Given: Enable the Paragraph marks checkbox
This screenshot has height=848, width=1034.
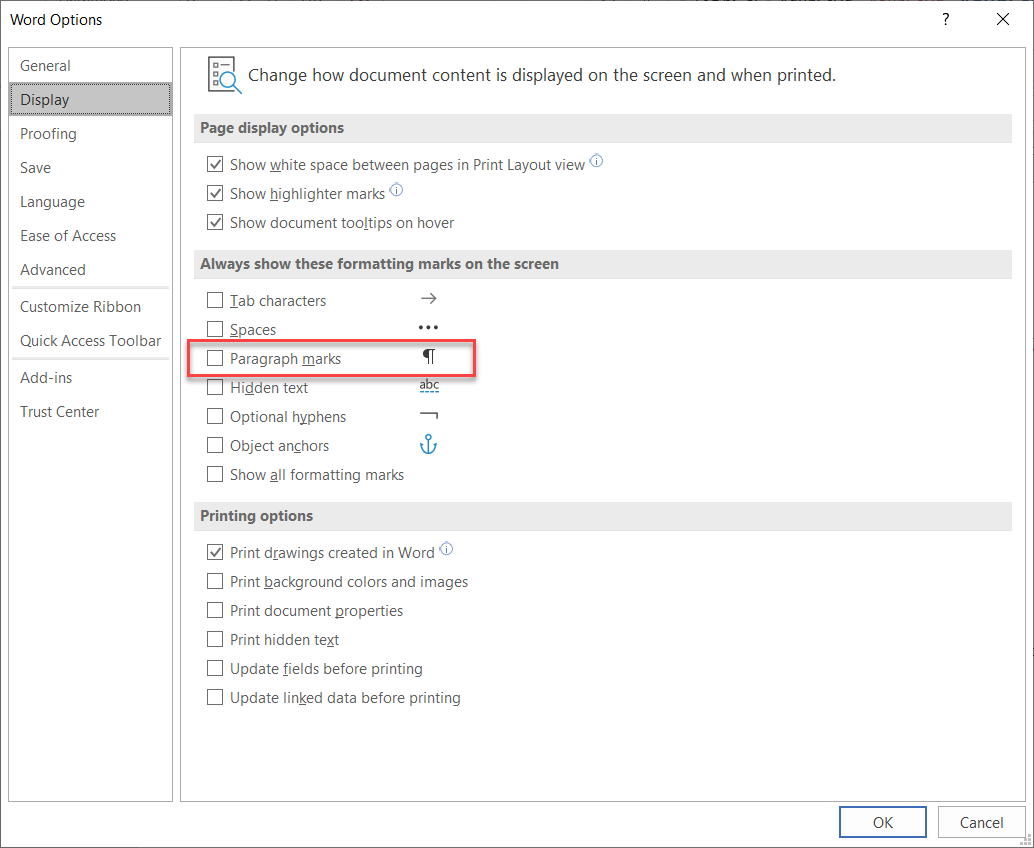Looking at the screenshot, I should point(215,358).
